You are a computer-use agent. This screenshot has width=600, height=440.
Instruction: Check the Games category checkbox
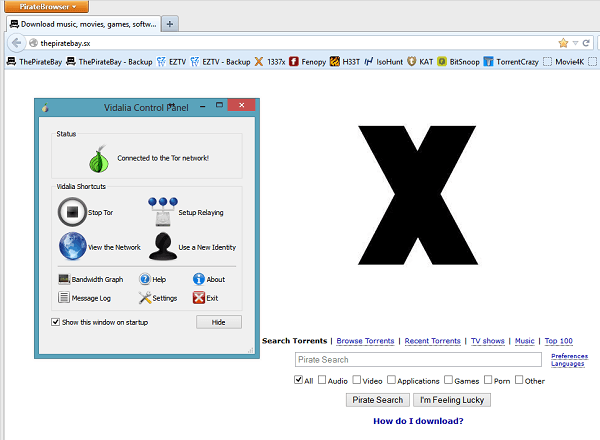(x=448, y=380)
